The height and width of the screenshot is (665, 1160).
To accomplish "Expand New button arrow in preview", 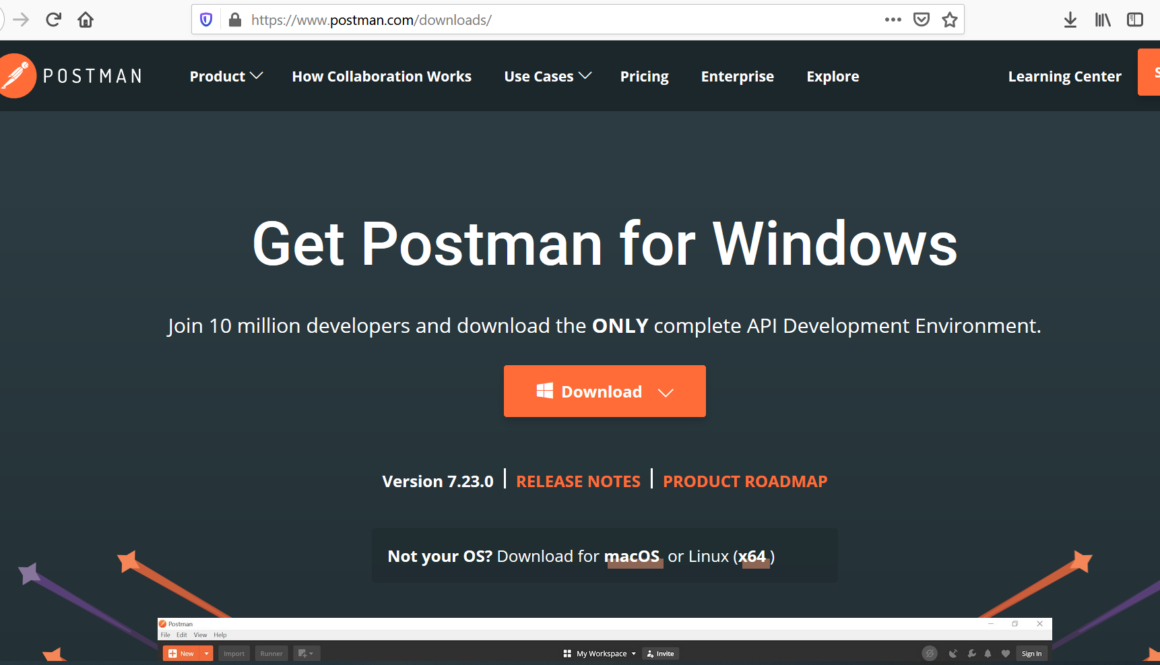I will click(206, 653).
